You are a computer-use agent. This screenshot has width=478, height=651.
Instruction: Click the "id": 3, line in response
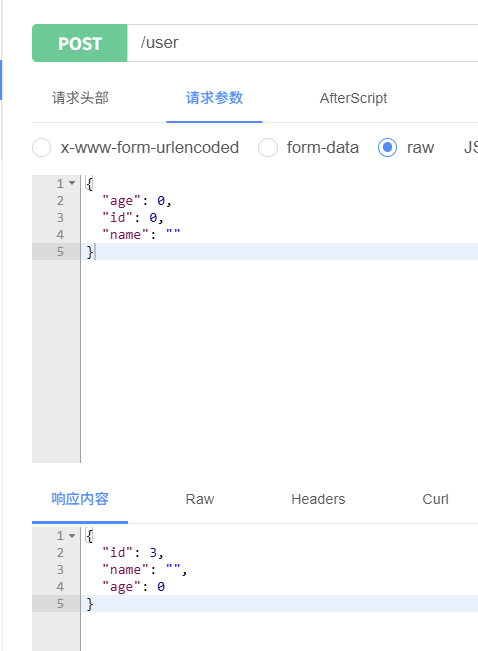pos(133,553)
